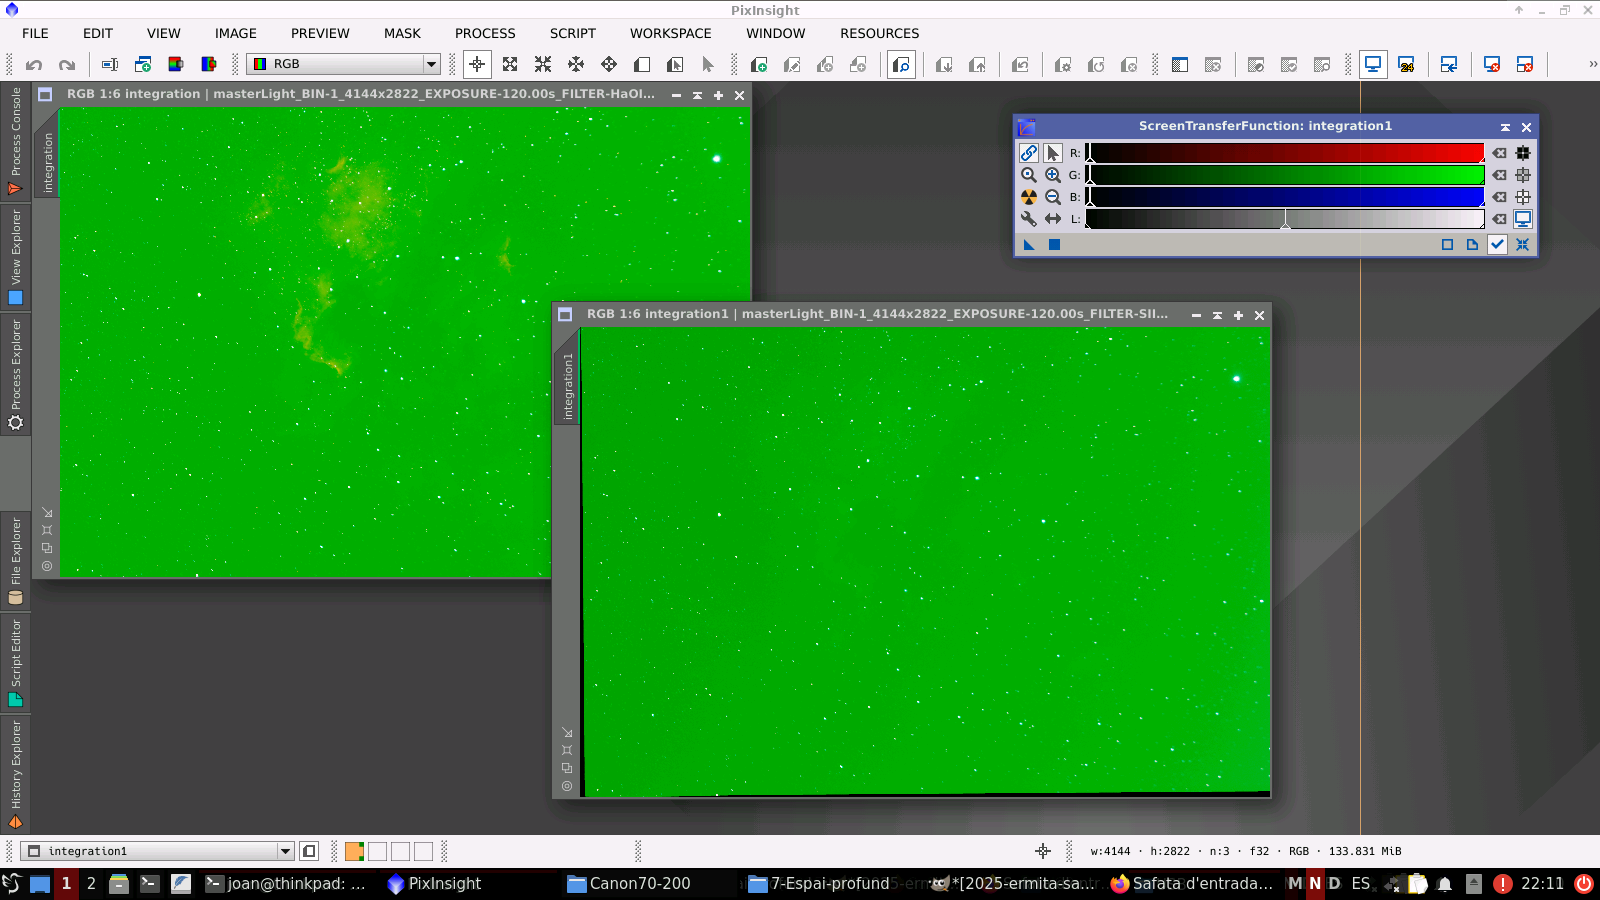Click the STF auto stretch radiation icon
This screenshot has width=1600, height=900.
1028,197
